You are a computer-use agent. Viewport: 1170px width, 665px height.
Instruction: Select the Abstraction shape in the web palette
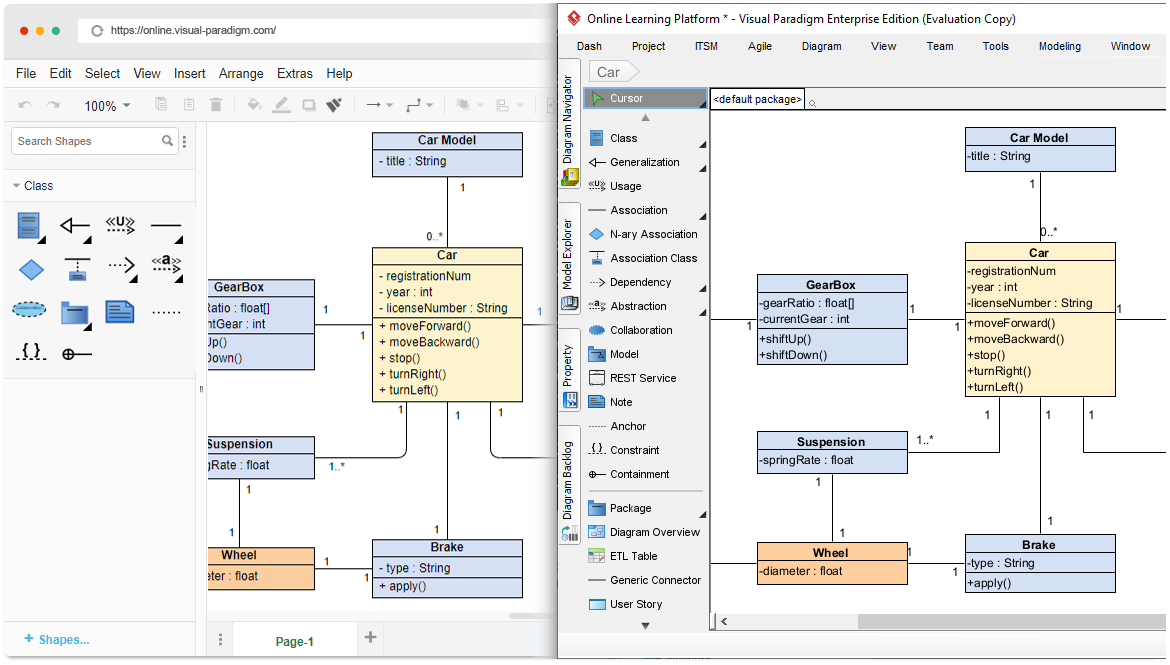(166, 264)
